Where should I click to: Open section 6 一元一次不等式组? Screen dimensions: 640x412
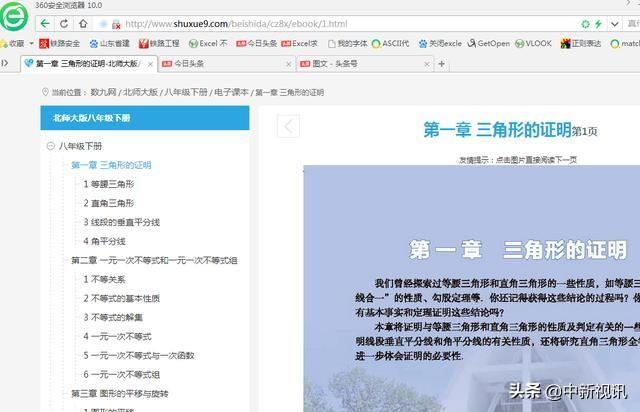[122, 374]
